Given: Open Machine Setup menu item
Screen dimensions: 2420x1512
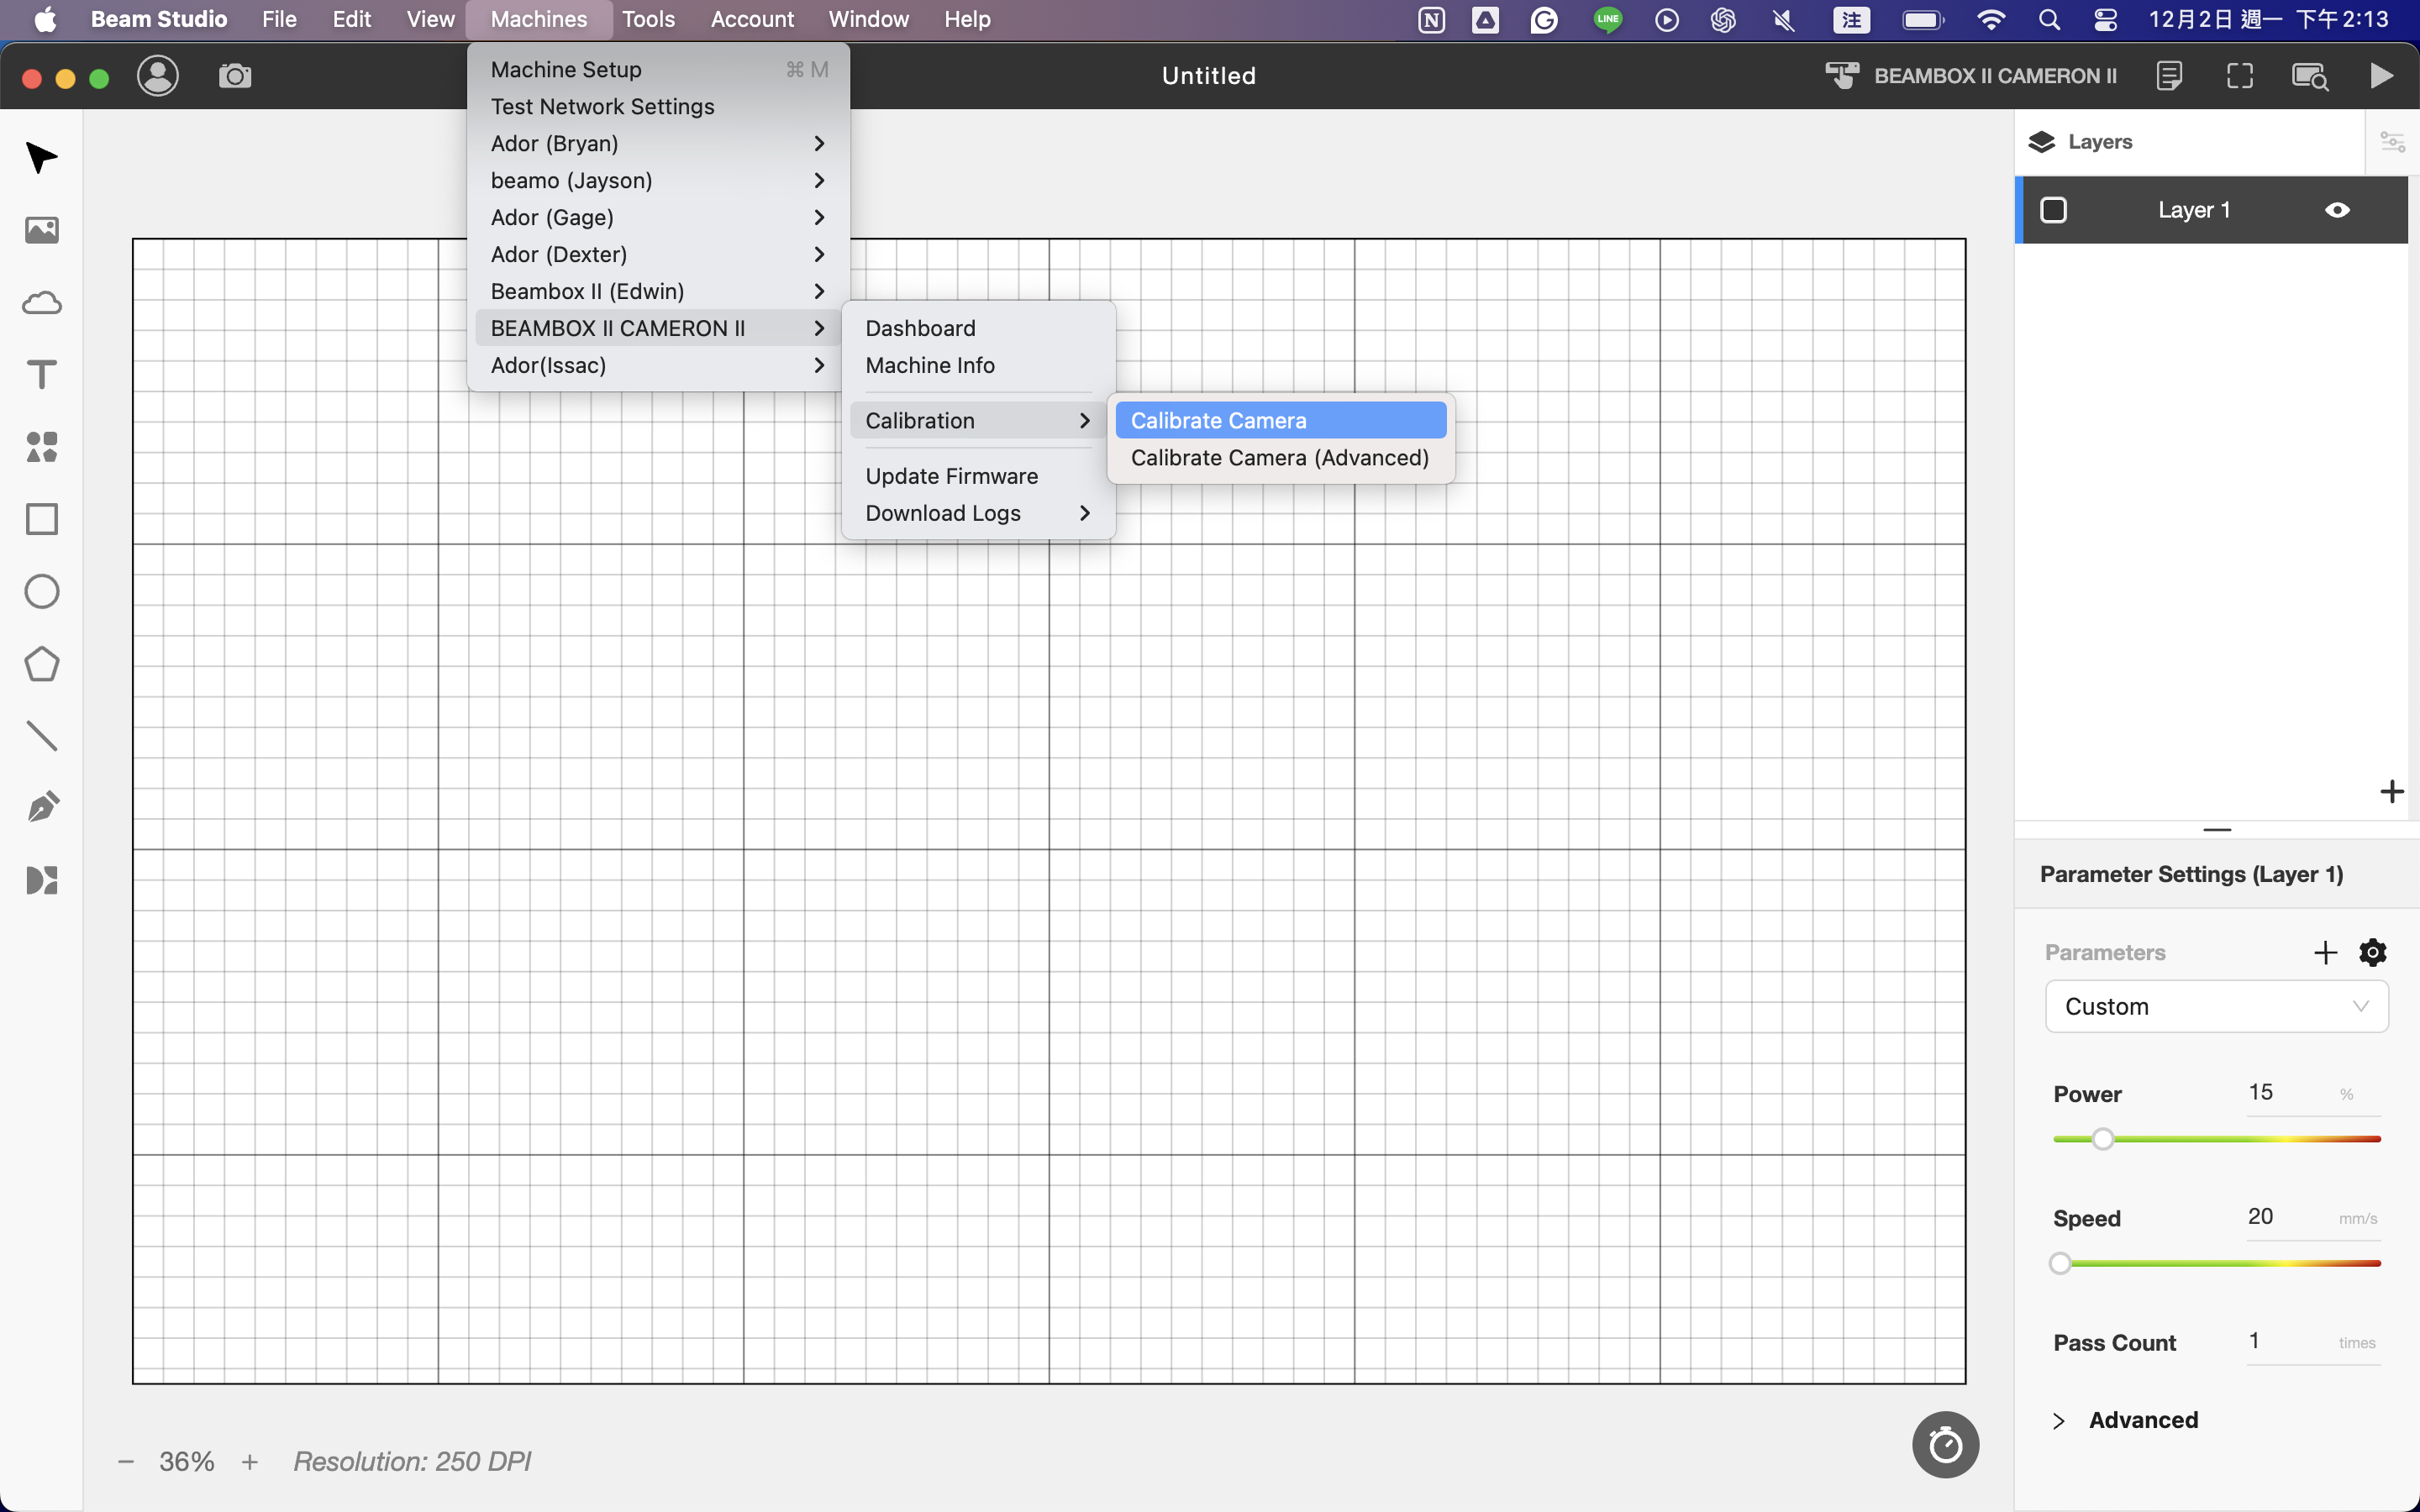Looking at the screenshot, I should (x=658, y=69).
